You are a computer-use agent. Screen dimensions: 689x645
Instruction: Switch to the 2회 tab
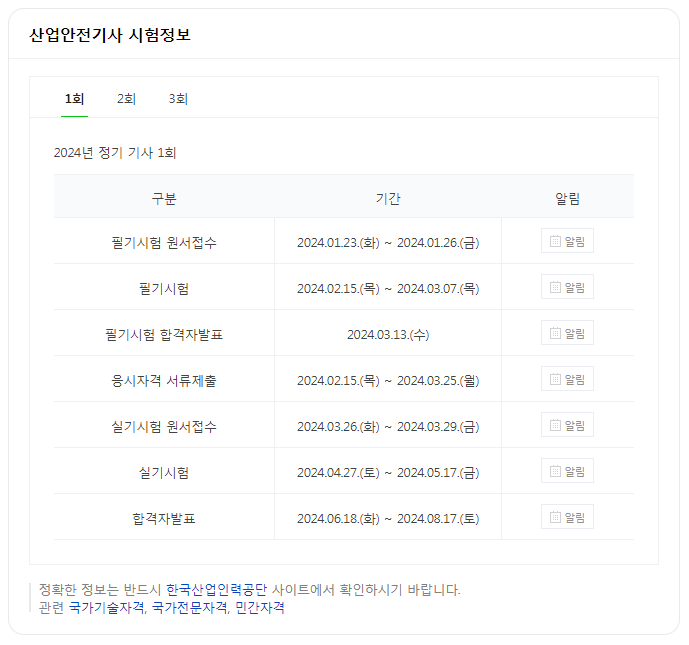tap(126, 99)
